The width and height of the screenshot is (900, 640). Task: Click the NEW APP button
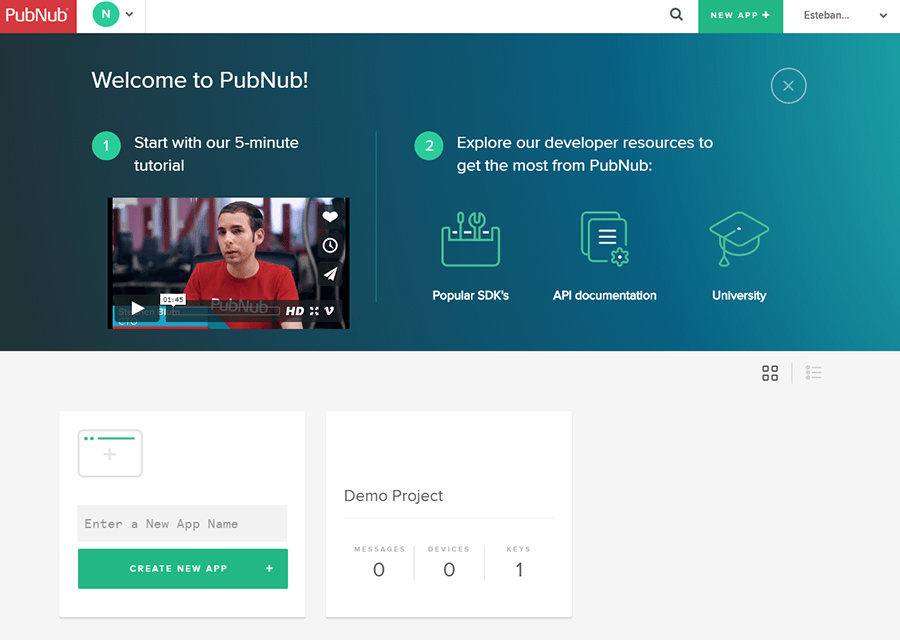tap(740, 16)
